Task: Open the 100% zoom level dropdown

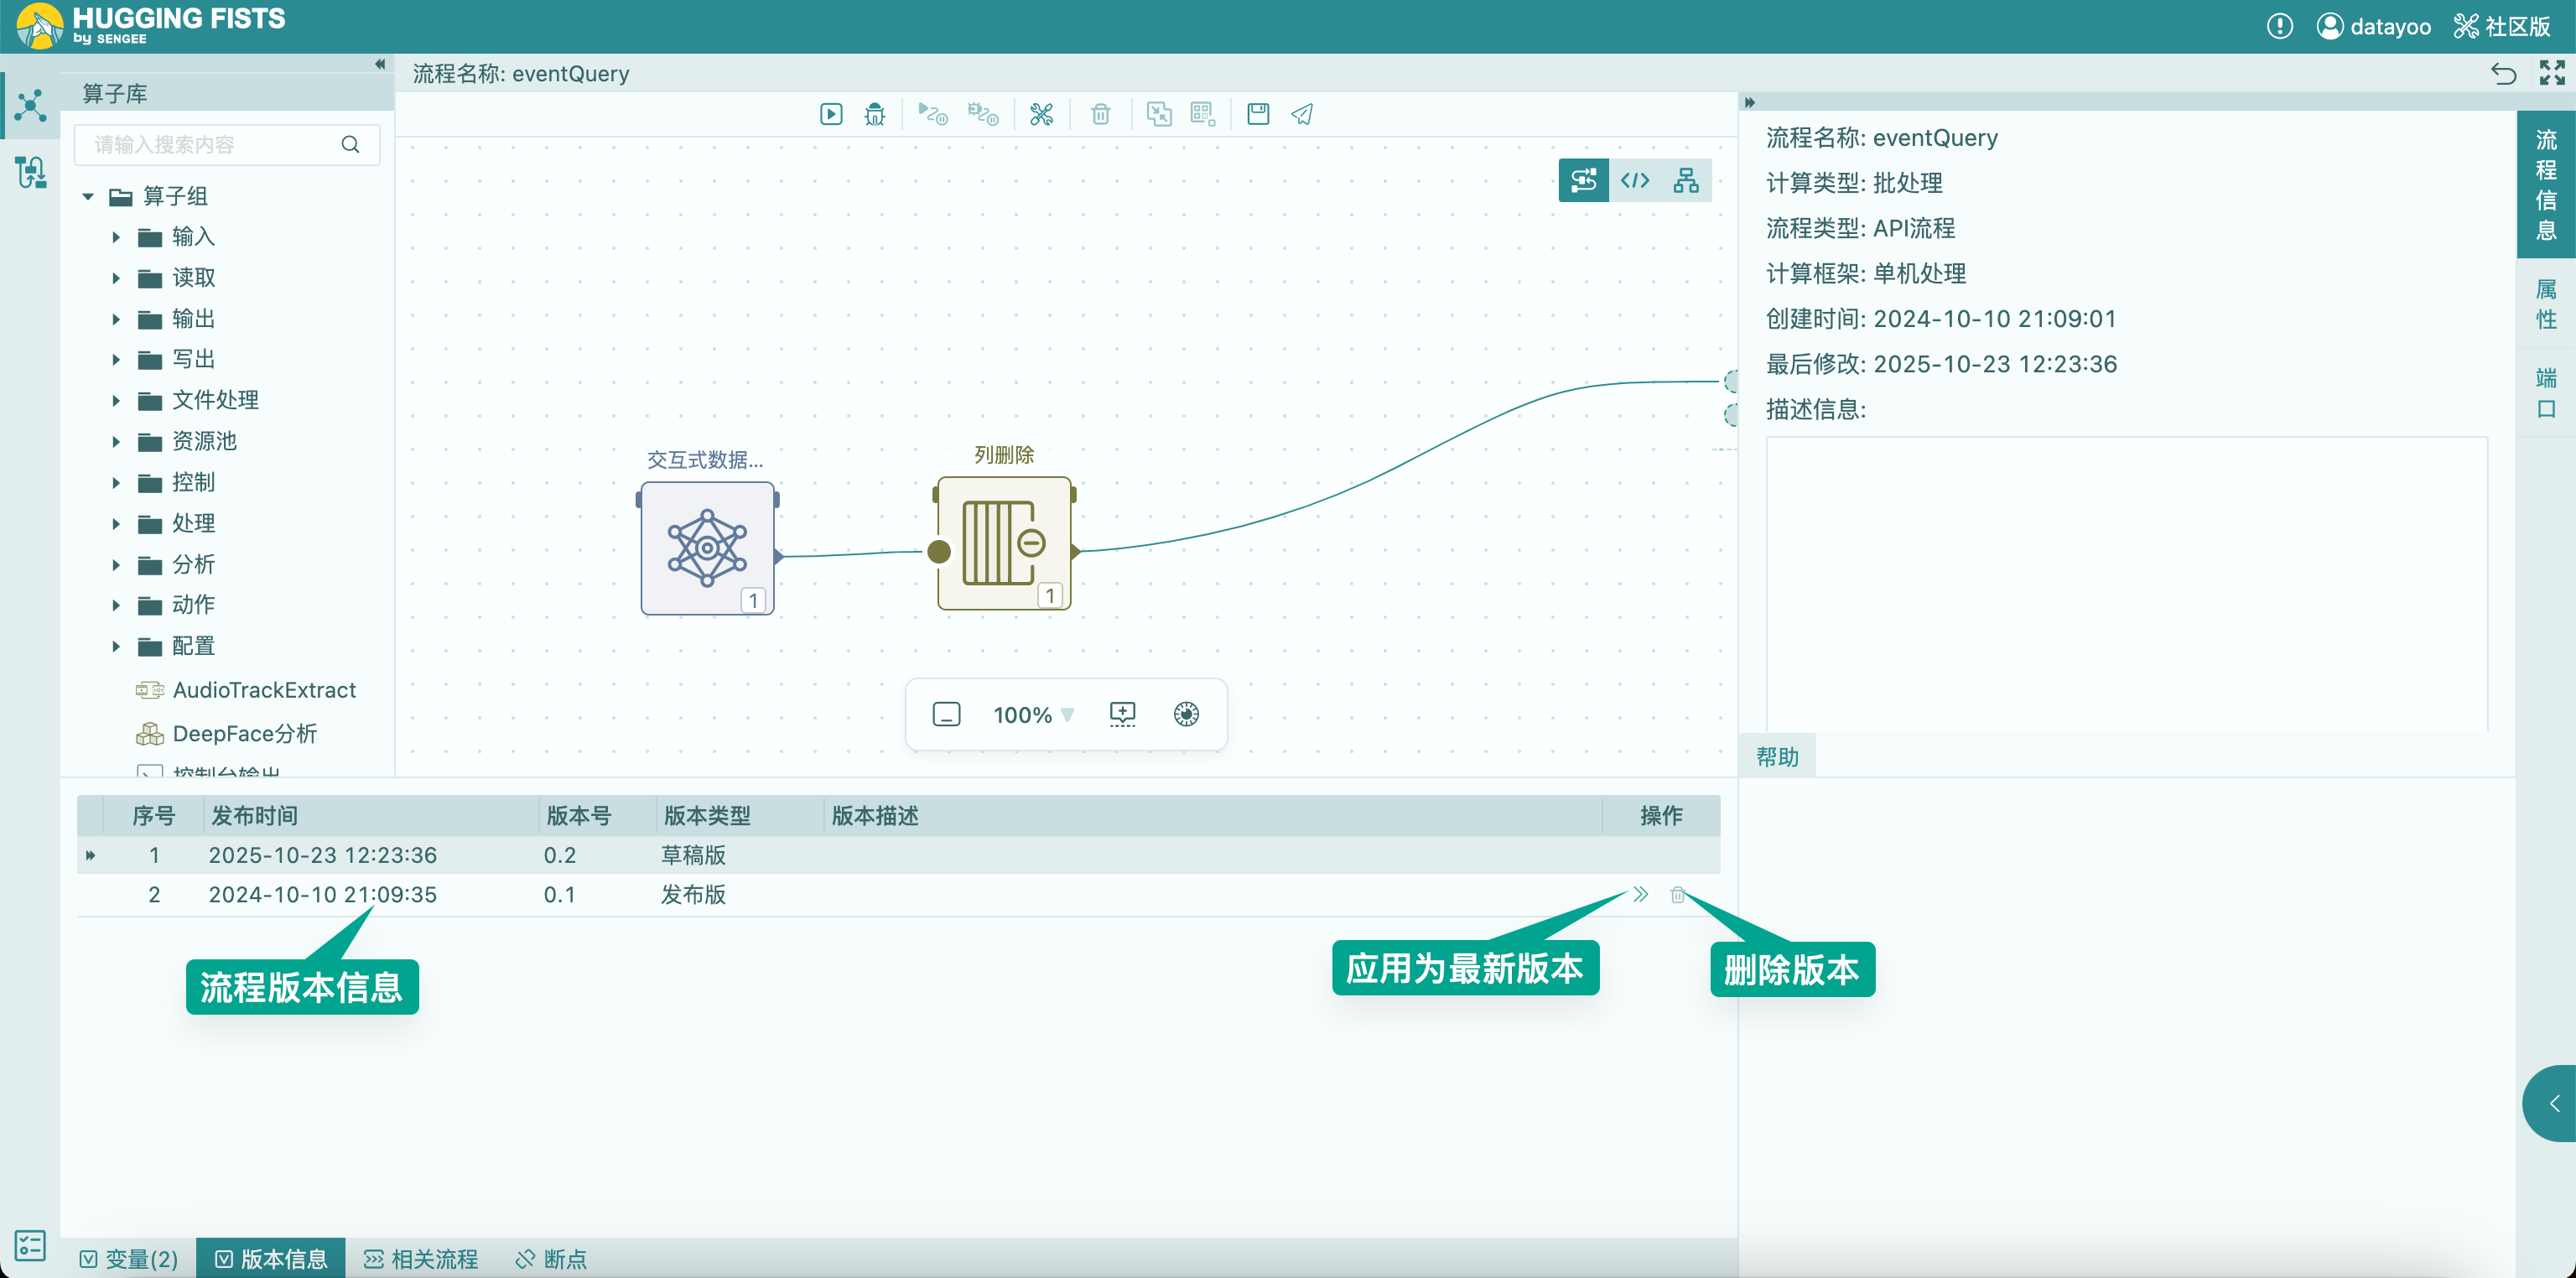Action: point(1033,715)
